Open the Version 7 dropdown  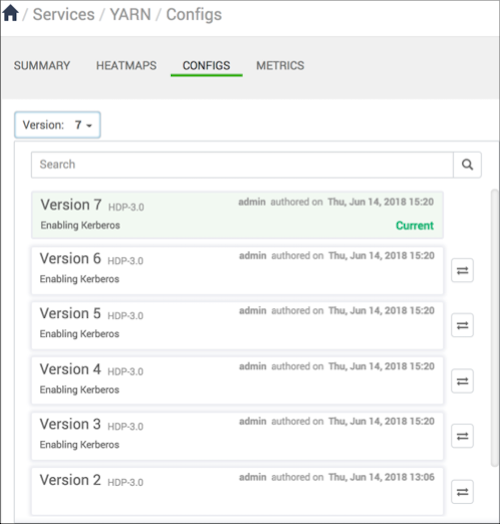[x=57, y=125]
